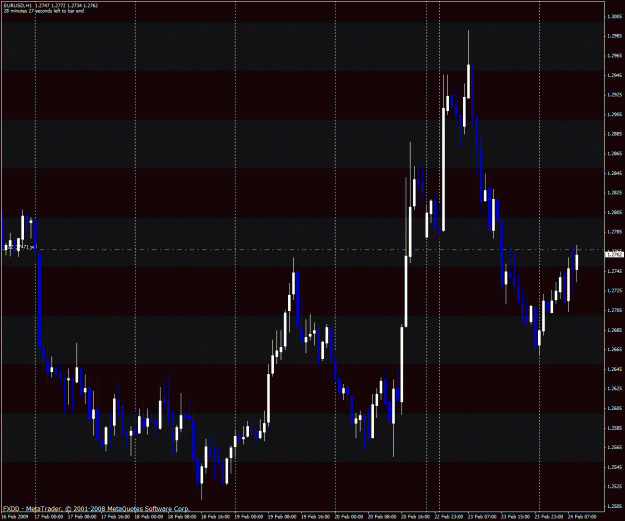The height and width of the screenshot is (521, 625).
Task: Click the 1.2705 price axis label
Action: tap(614, 310)
